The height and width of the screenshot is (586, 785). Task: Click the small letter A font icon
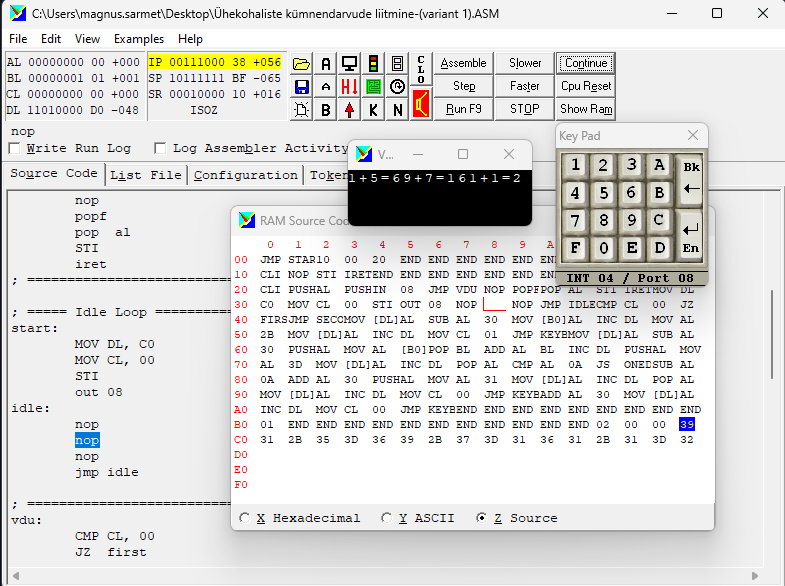(x=325, y=87)
